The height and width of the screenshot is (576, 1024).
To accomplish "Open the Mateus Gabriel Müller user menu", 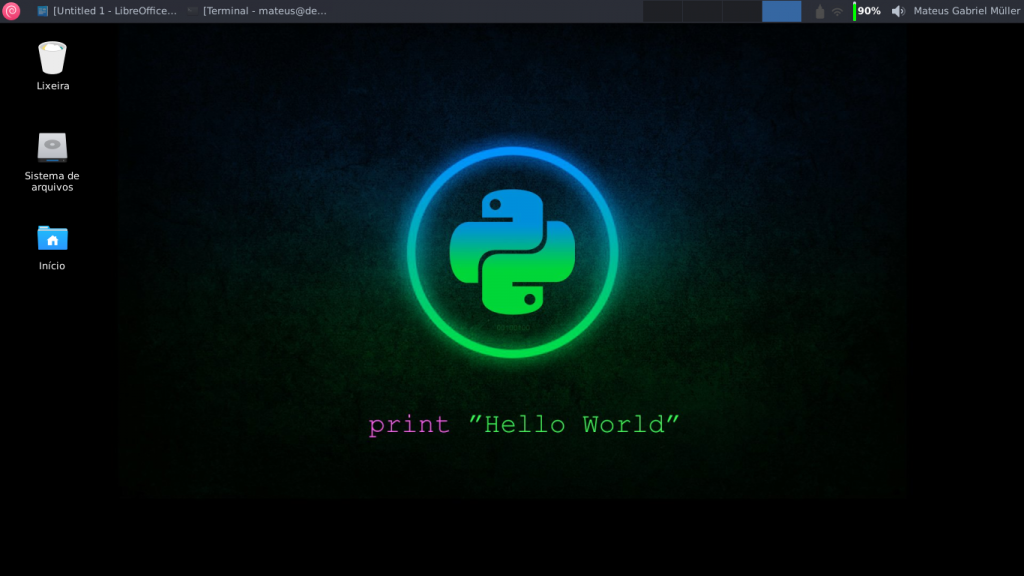I will pos(966,11).
